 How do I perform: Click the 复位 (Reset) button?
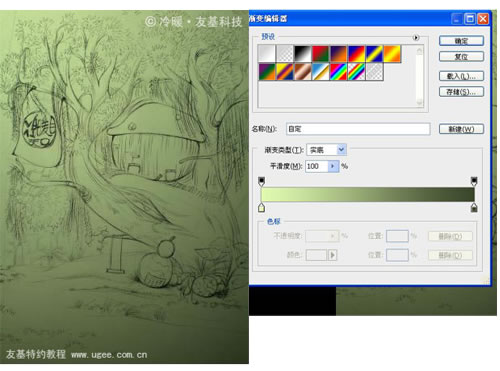click(x=461, y=57)
